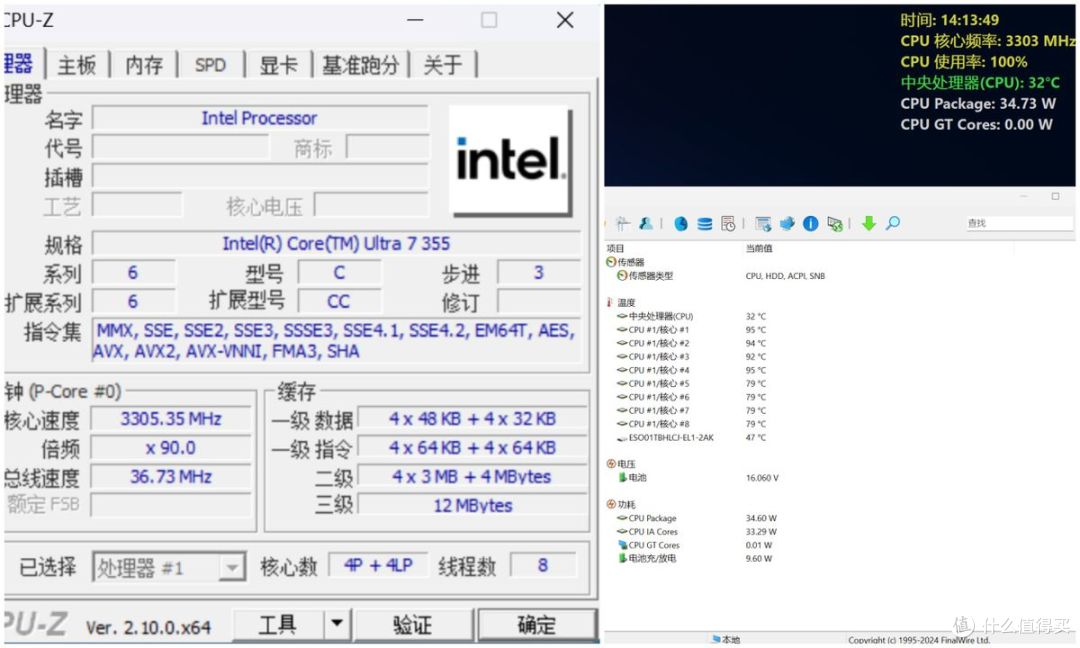Click the 工具 button in CPU-Z
The height and width of the screenshot is (648, 1080).
click(278, 625)
